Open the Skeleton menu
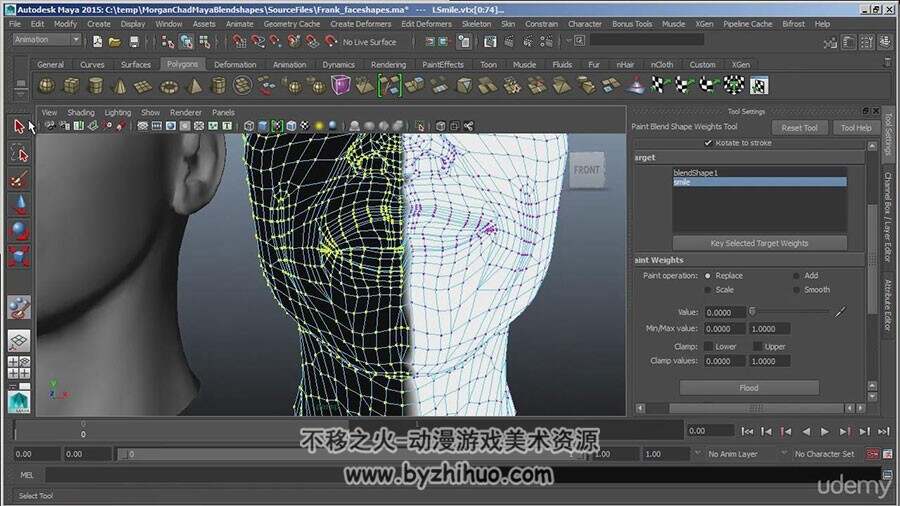900x506 pixels. [476, 24]
